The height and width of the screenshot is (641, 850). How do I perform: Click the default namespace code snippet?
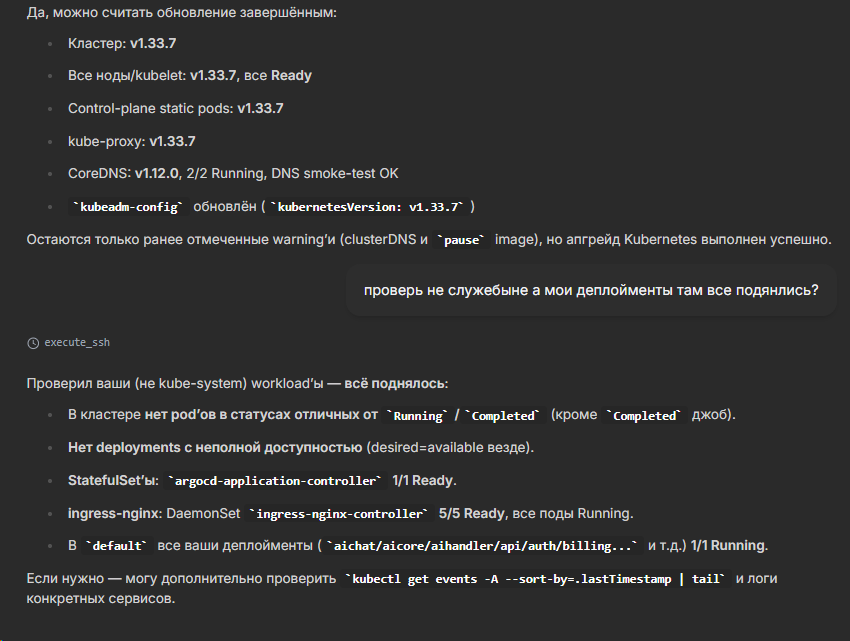click(x=117, y=546)
